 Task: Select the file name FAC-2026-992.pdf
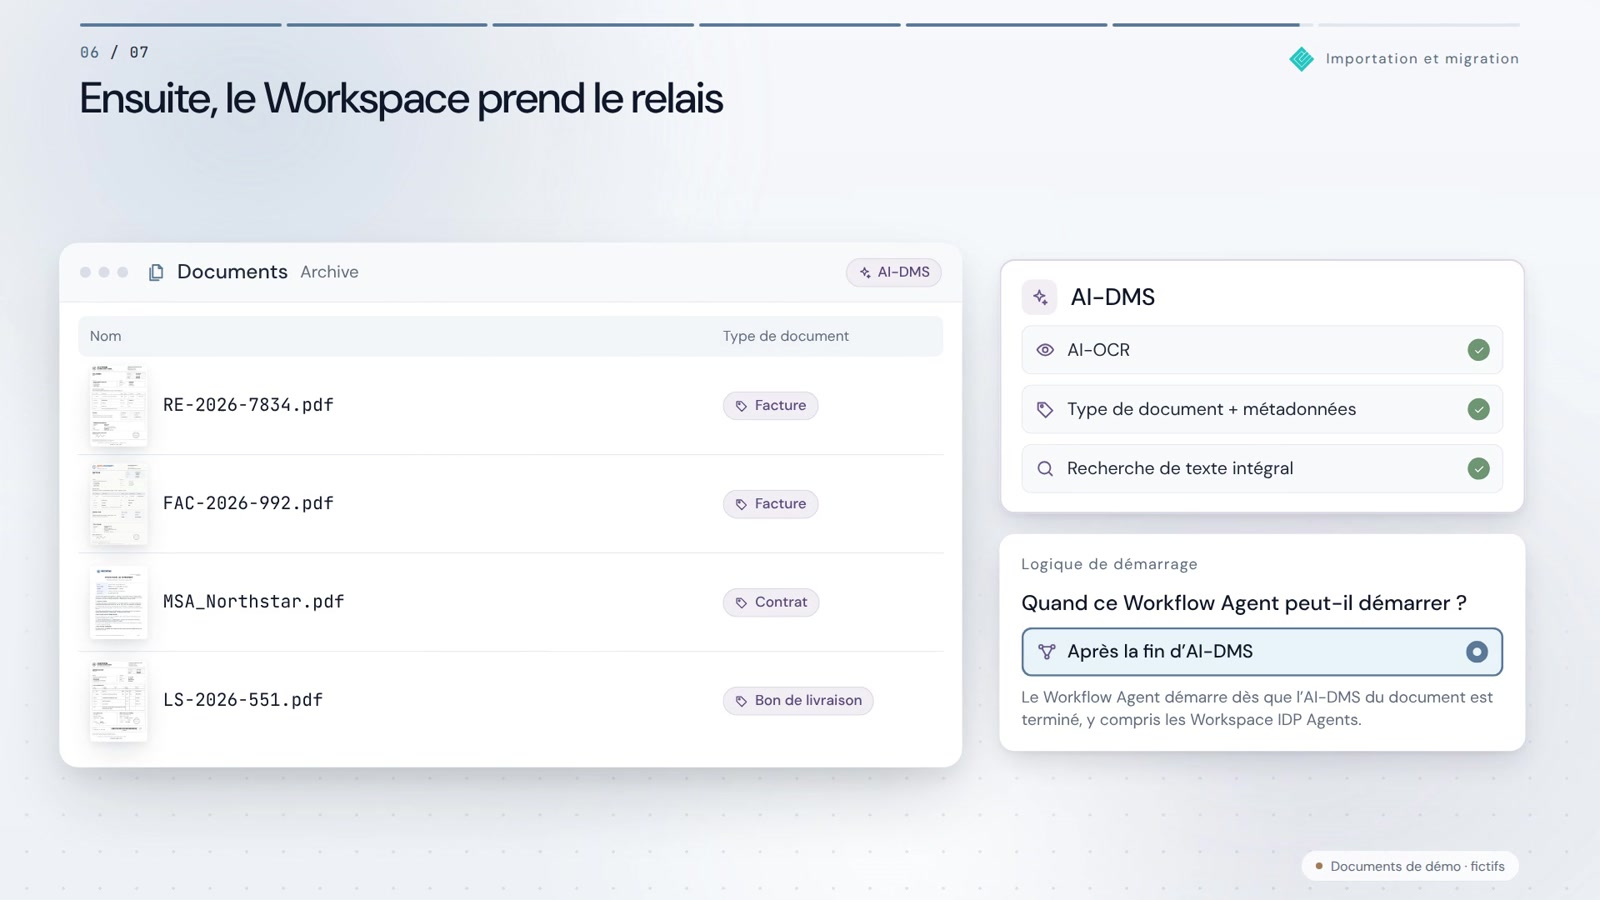coord(248,503)
